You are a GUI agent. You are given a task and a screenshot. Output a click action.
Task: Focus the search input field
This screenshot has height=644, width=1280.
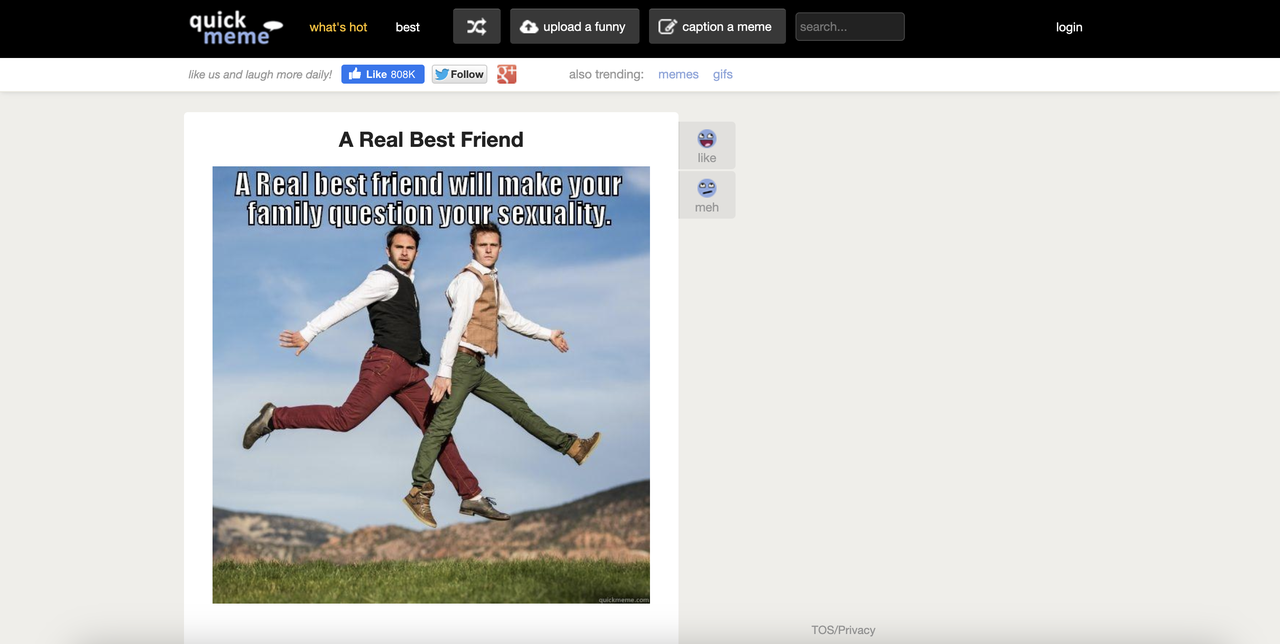coord(850,27)
